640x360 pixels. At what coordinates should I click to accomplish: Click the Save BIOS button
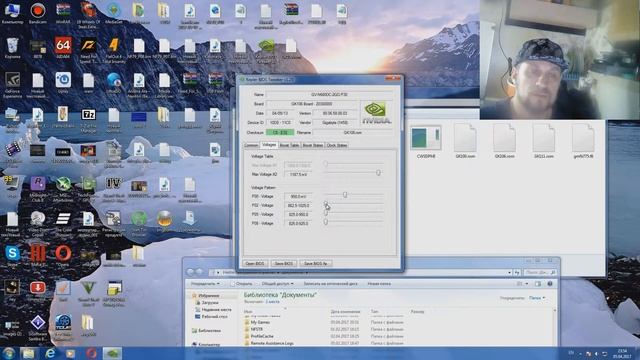coord(283,264)
